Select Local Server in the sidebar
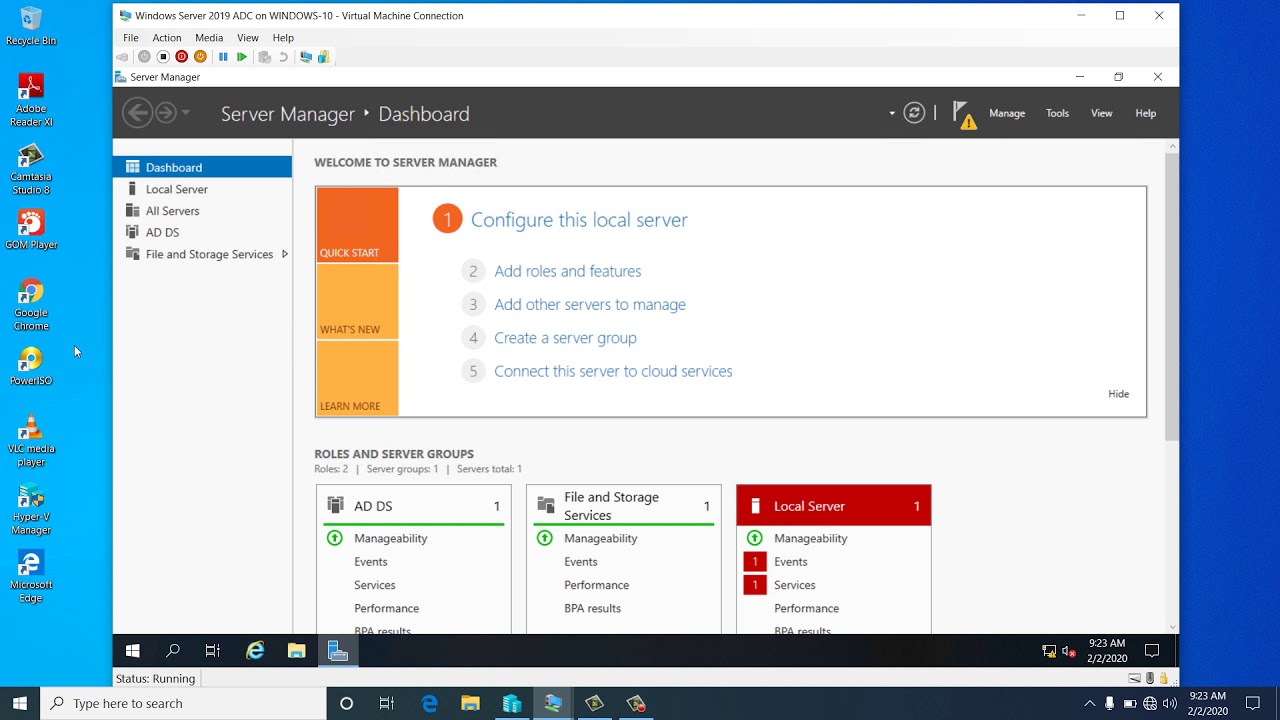 coord(202,189)
